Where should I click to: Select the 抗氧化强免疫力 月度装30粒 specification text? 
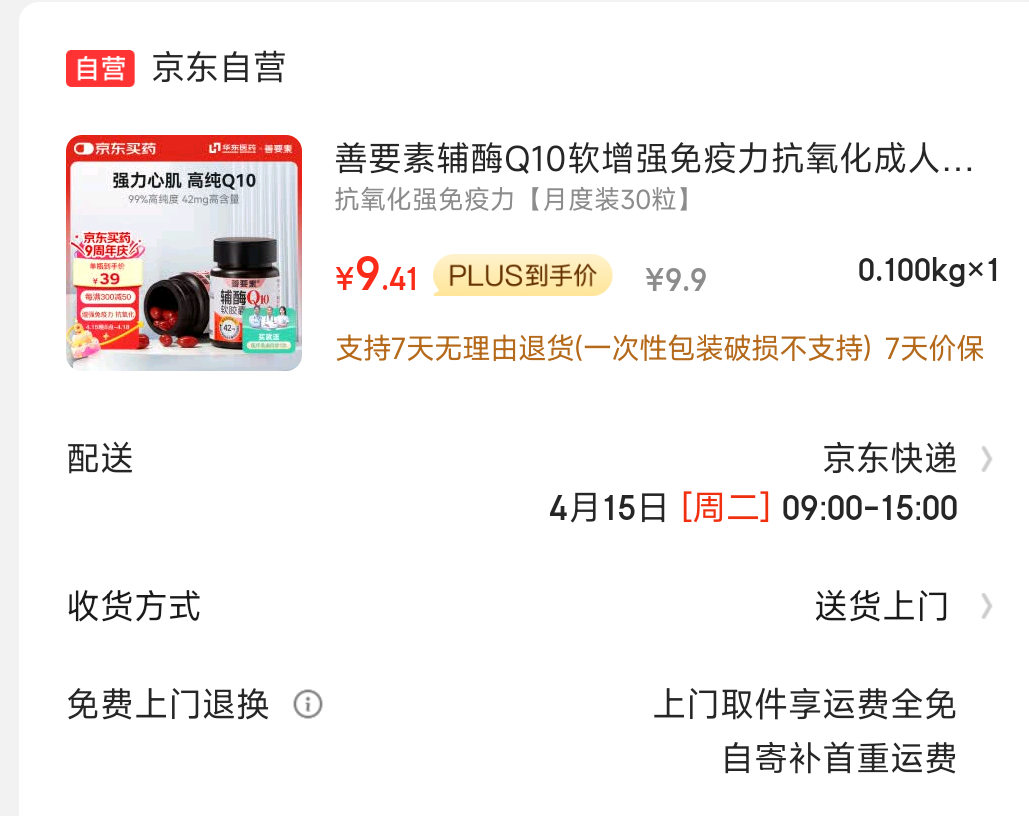point(513,200)
